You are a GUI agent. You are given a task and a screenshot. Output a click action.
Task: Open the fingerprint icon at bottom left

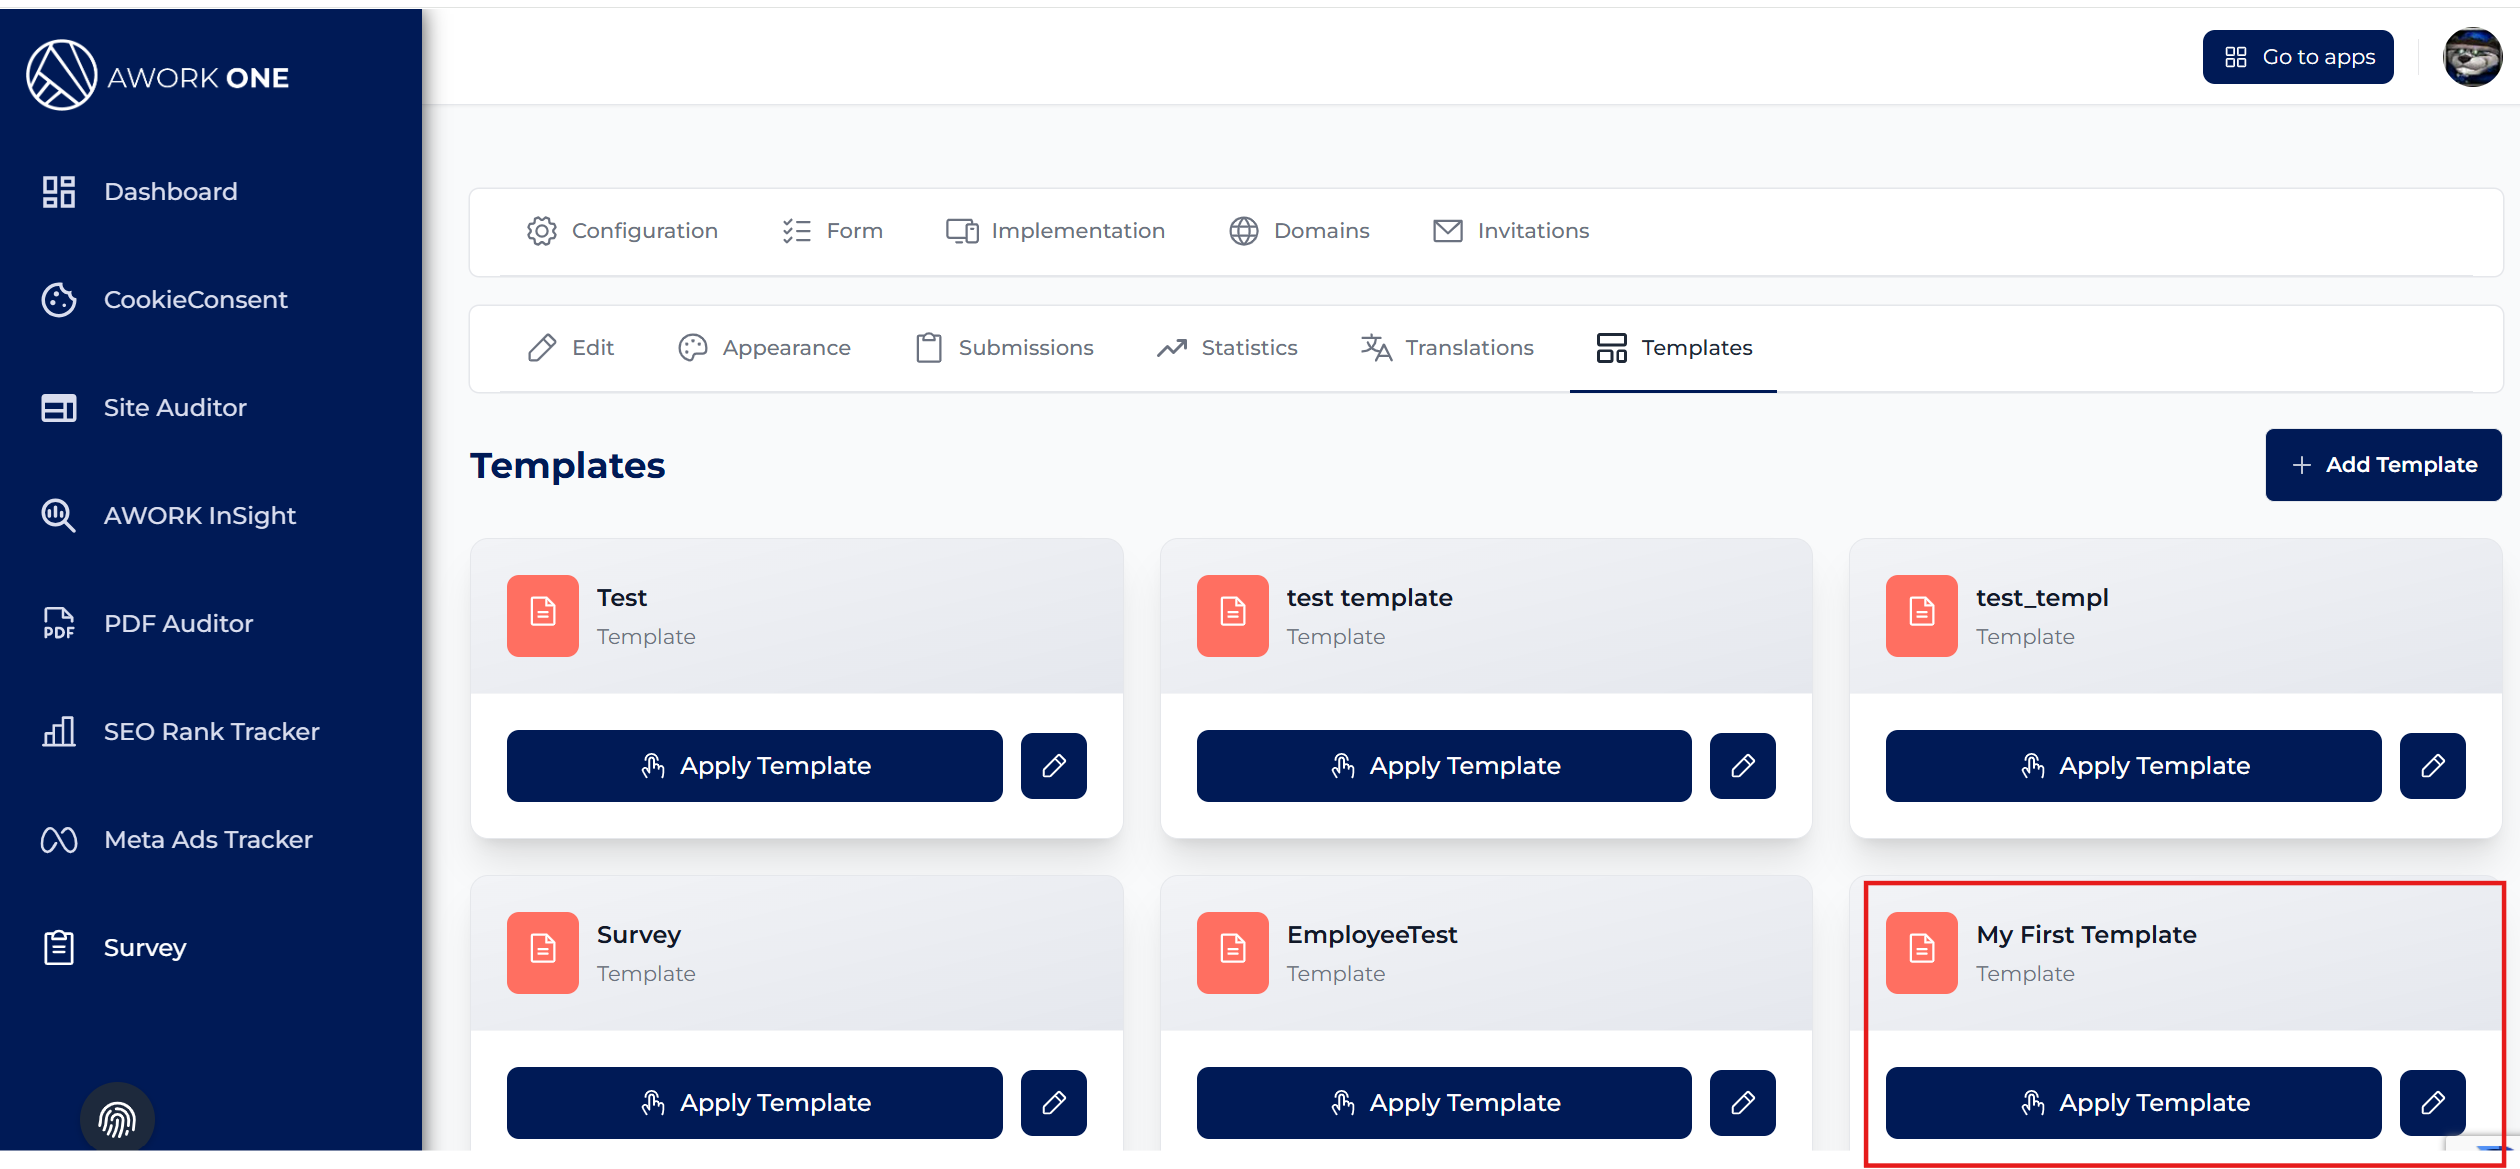[x=117, y=1119]
